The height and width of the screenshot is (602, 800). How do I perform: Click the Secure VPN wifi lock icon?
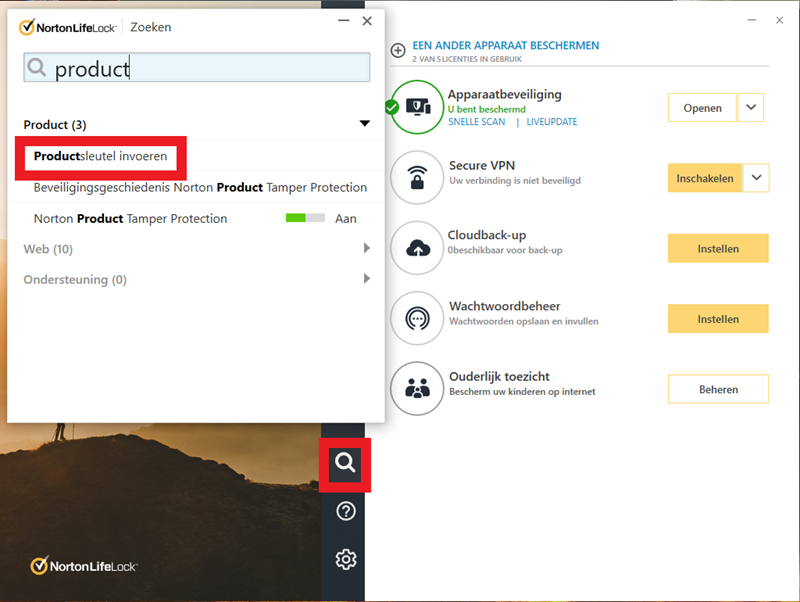(417, 178)
